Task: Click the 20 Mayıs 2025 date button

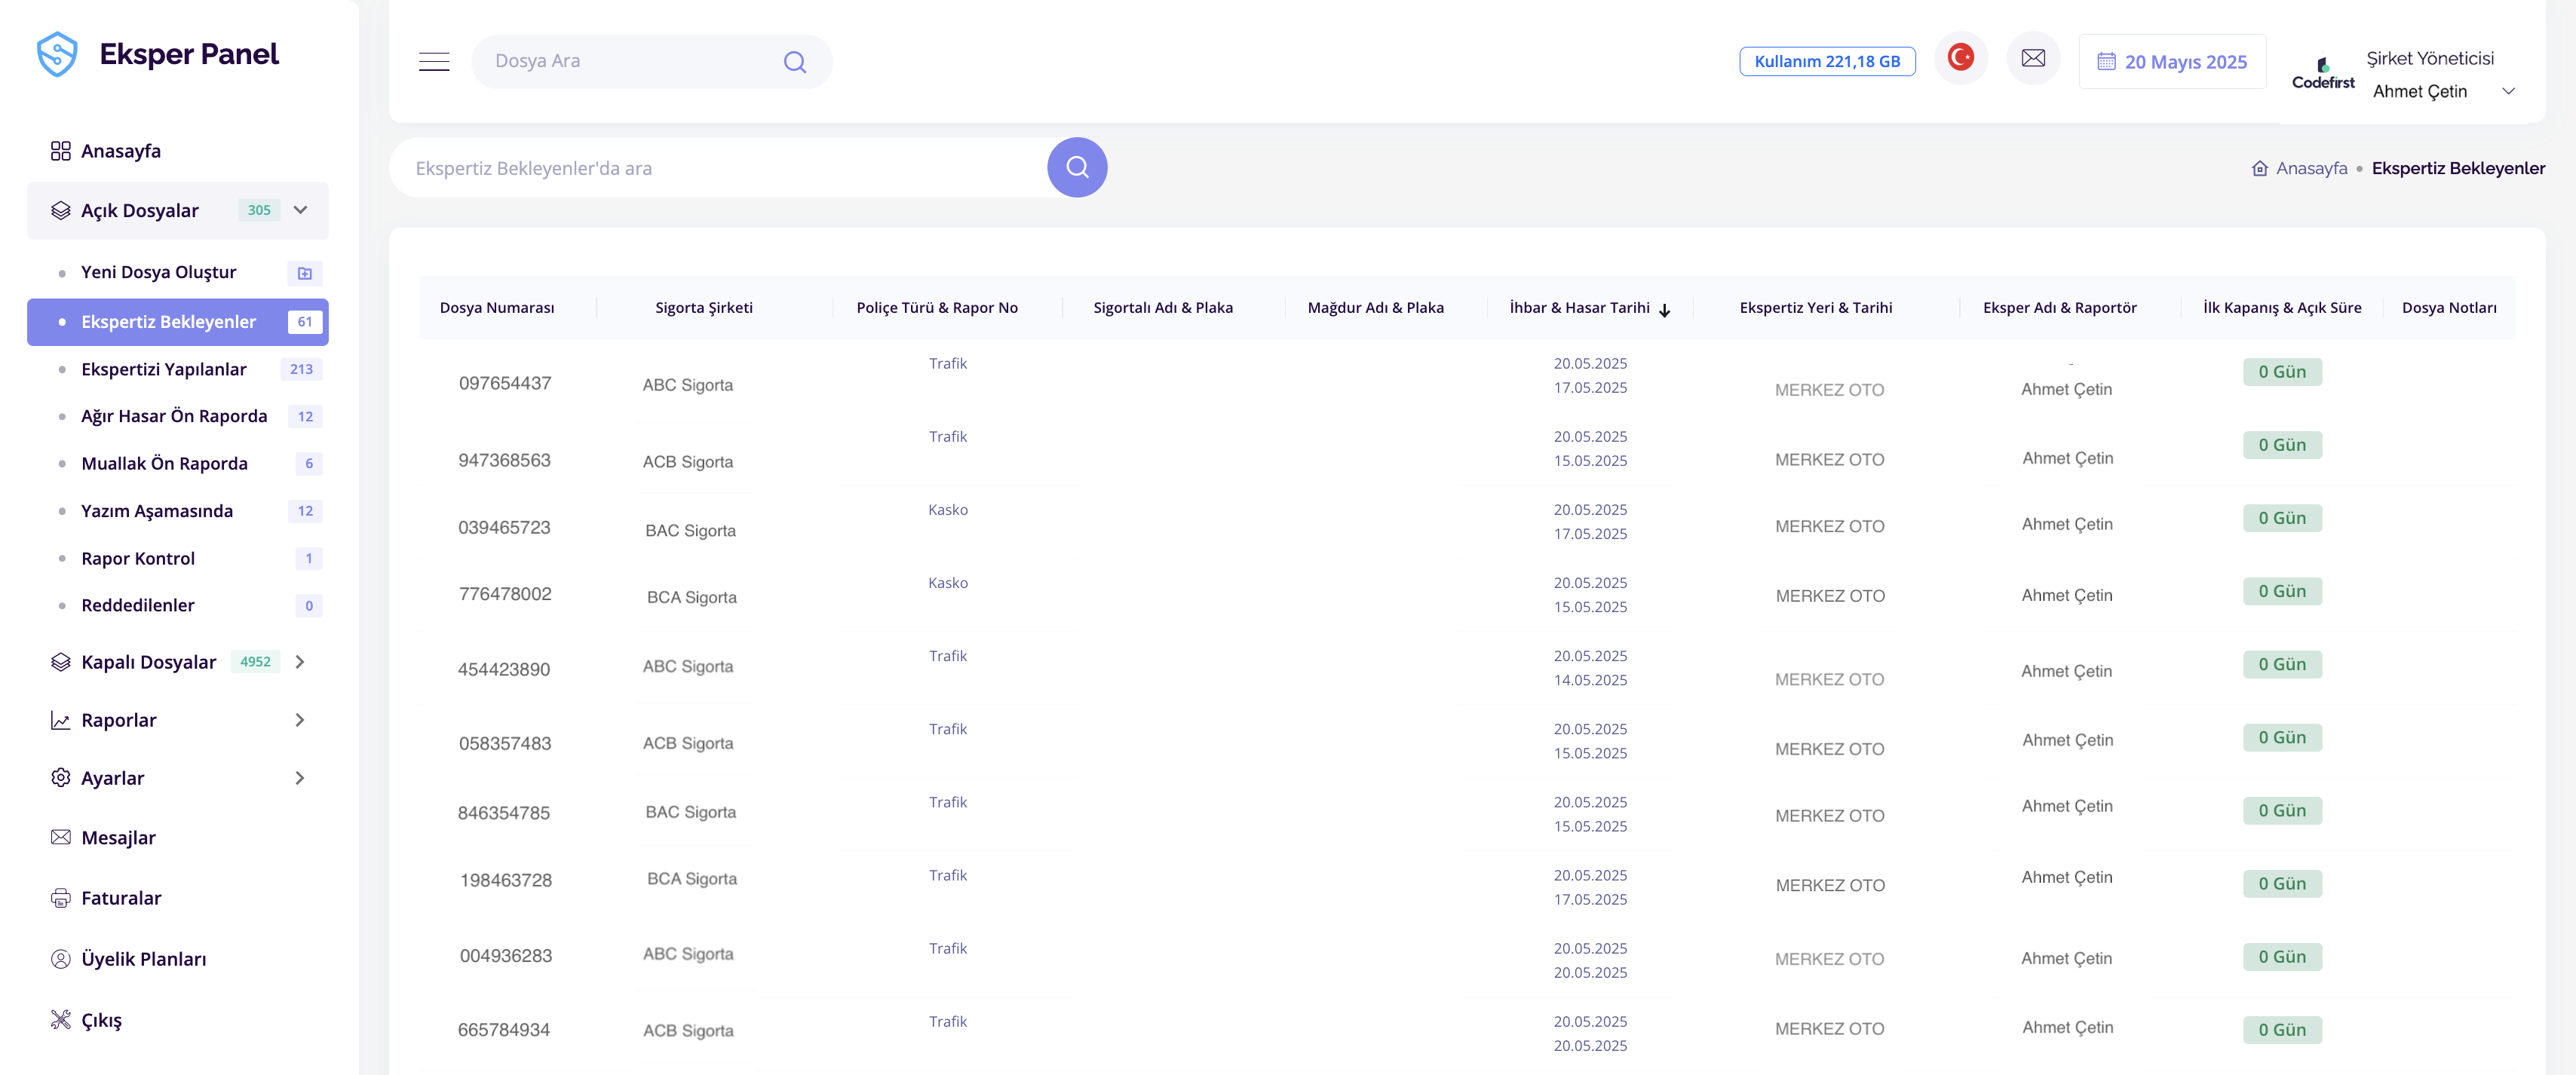Action: [2172, 62]
